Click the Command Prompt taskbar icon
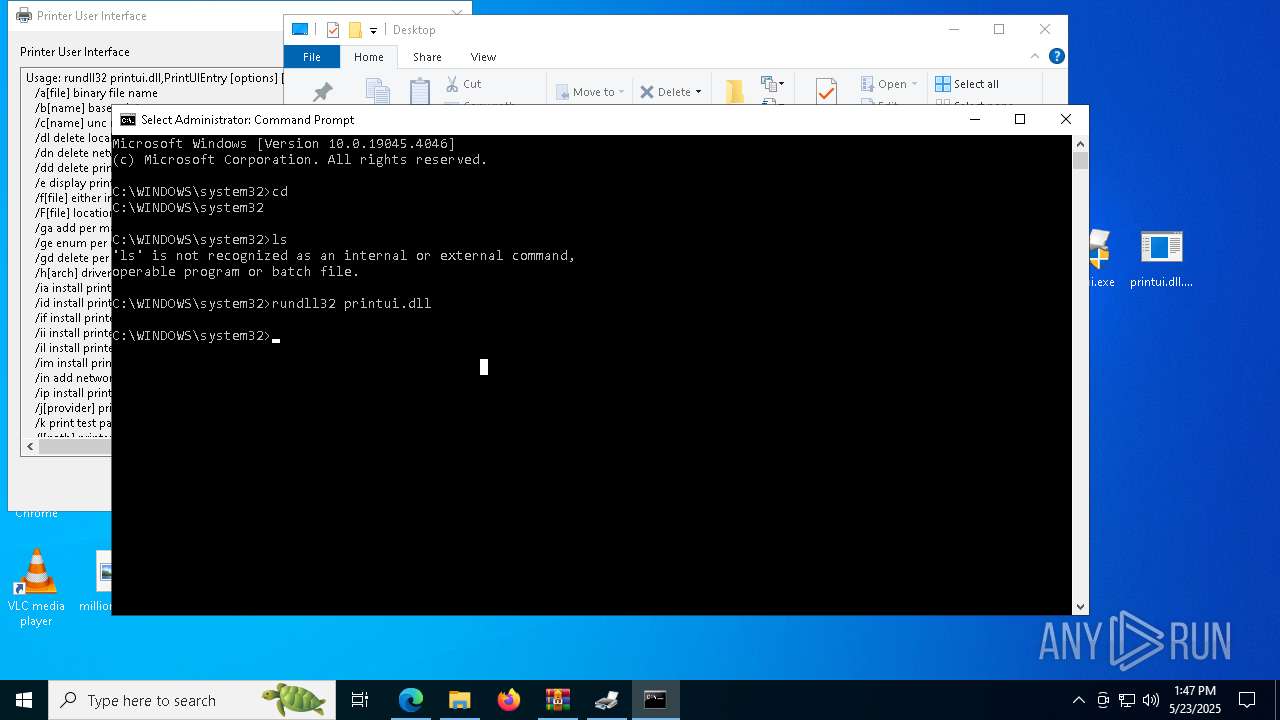This screenshot has height=720, width=1280. click(x=655, y=700)
